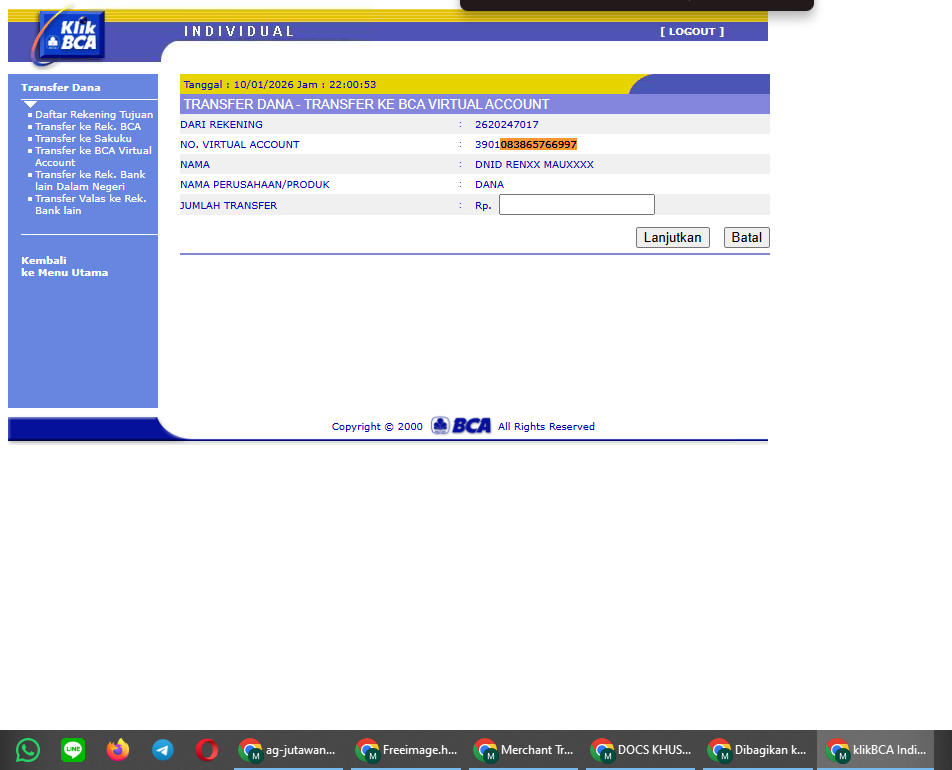Click the NO. VIRTUAL ACCOUNT label
The width and height of the screenshot is (952, 770).
(x=240, y=145)
